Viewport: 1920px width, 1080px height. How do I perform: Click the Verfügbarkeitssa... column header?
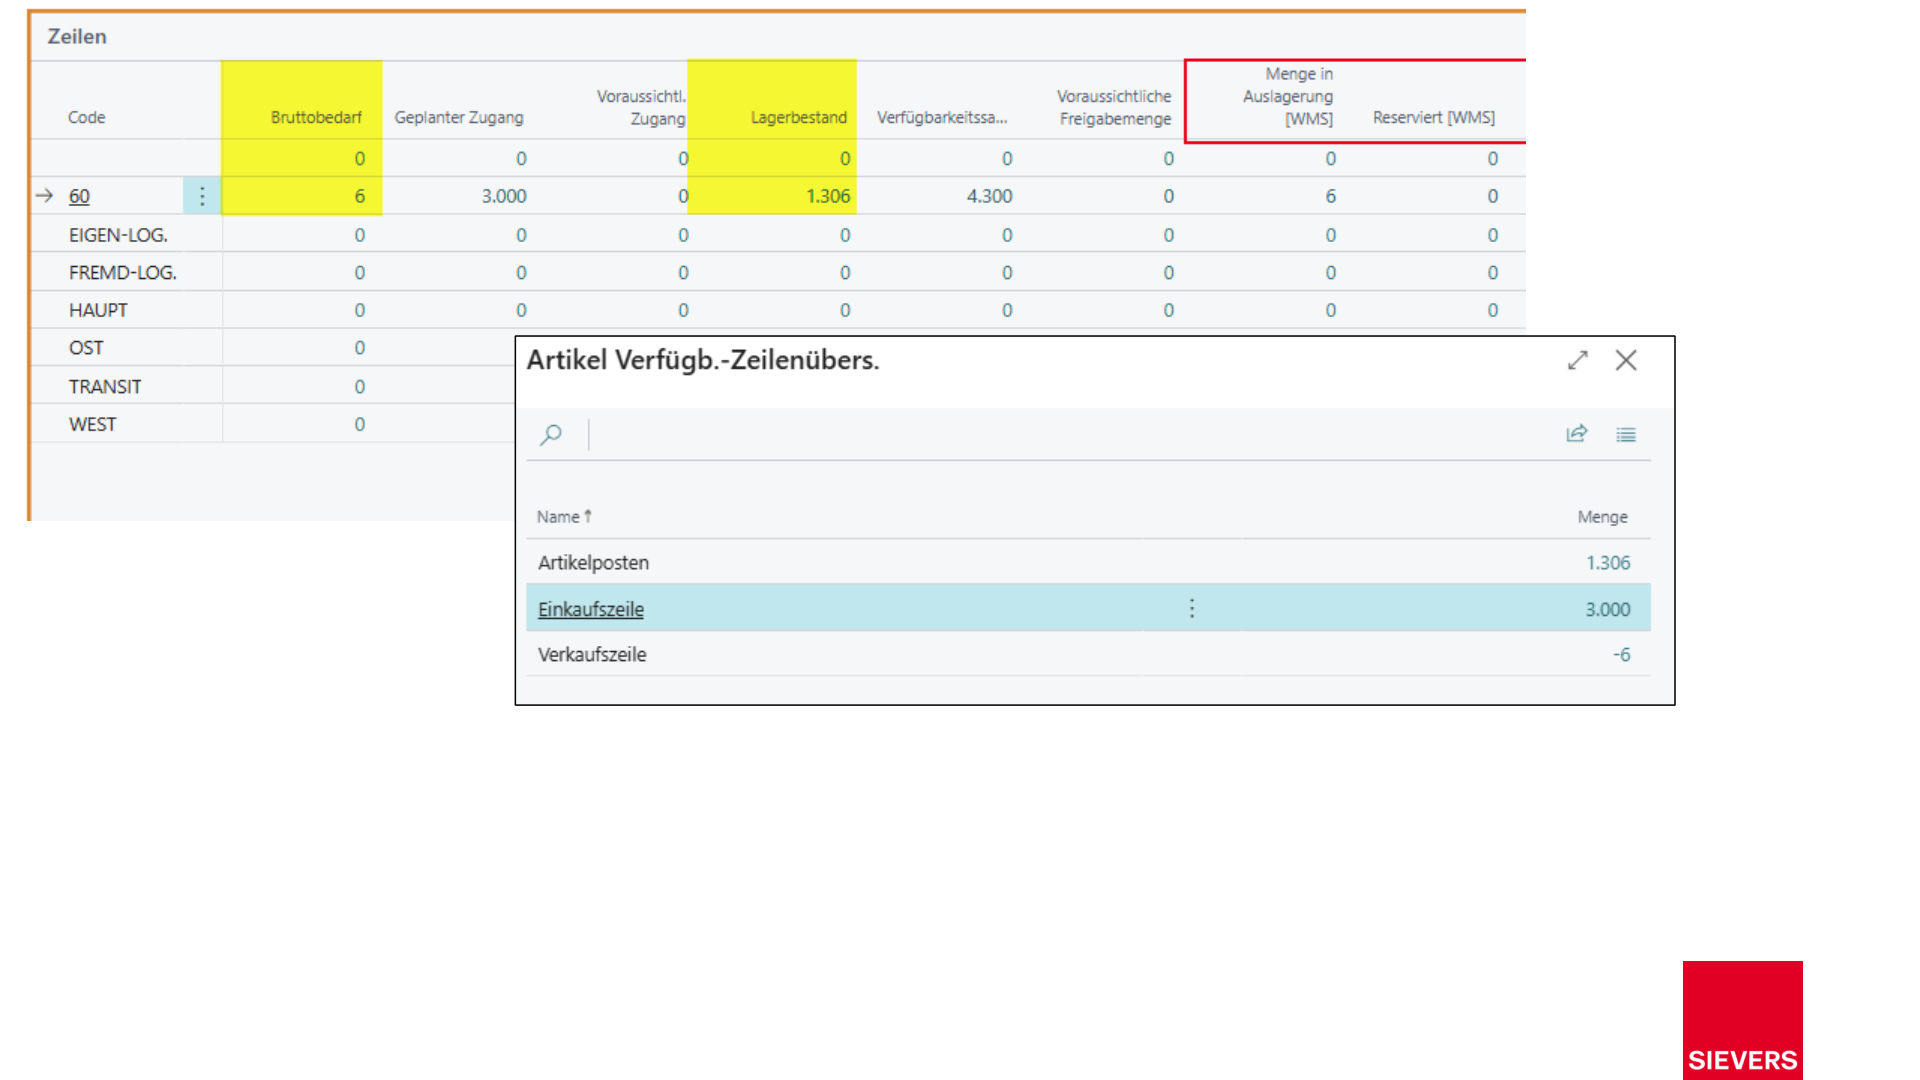(942, 117)
